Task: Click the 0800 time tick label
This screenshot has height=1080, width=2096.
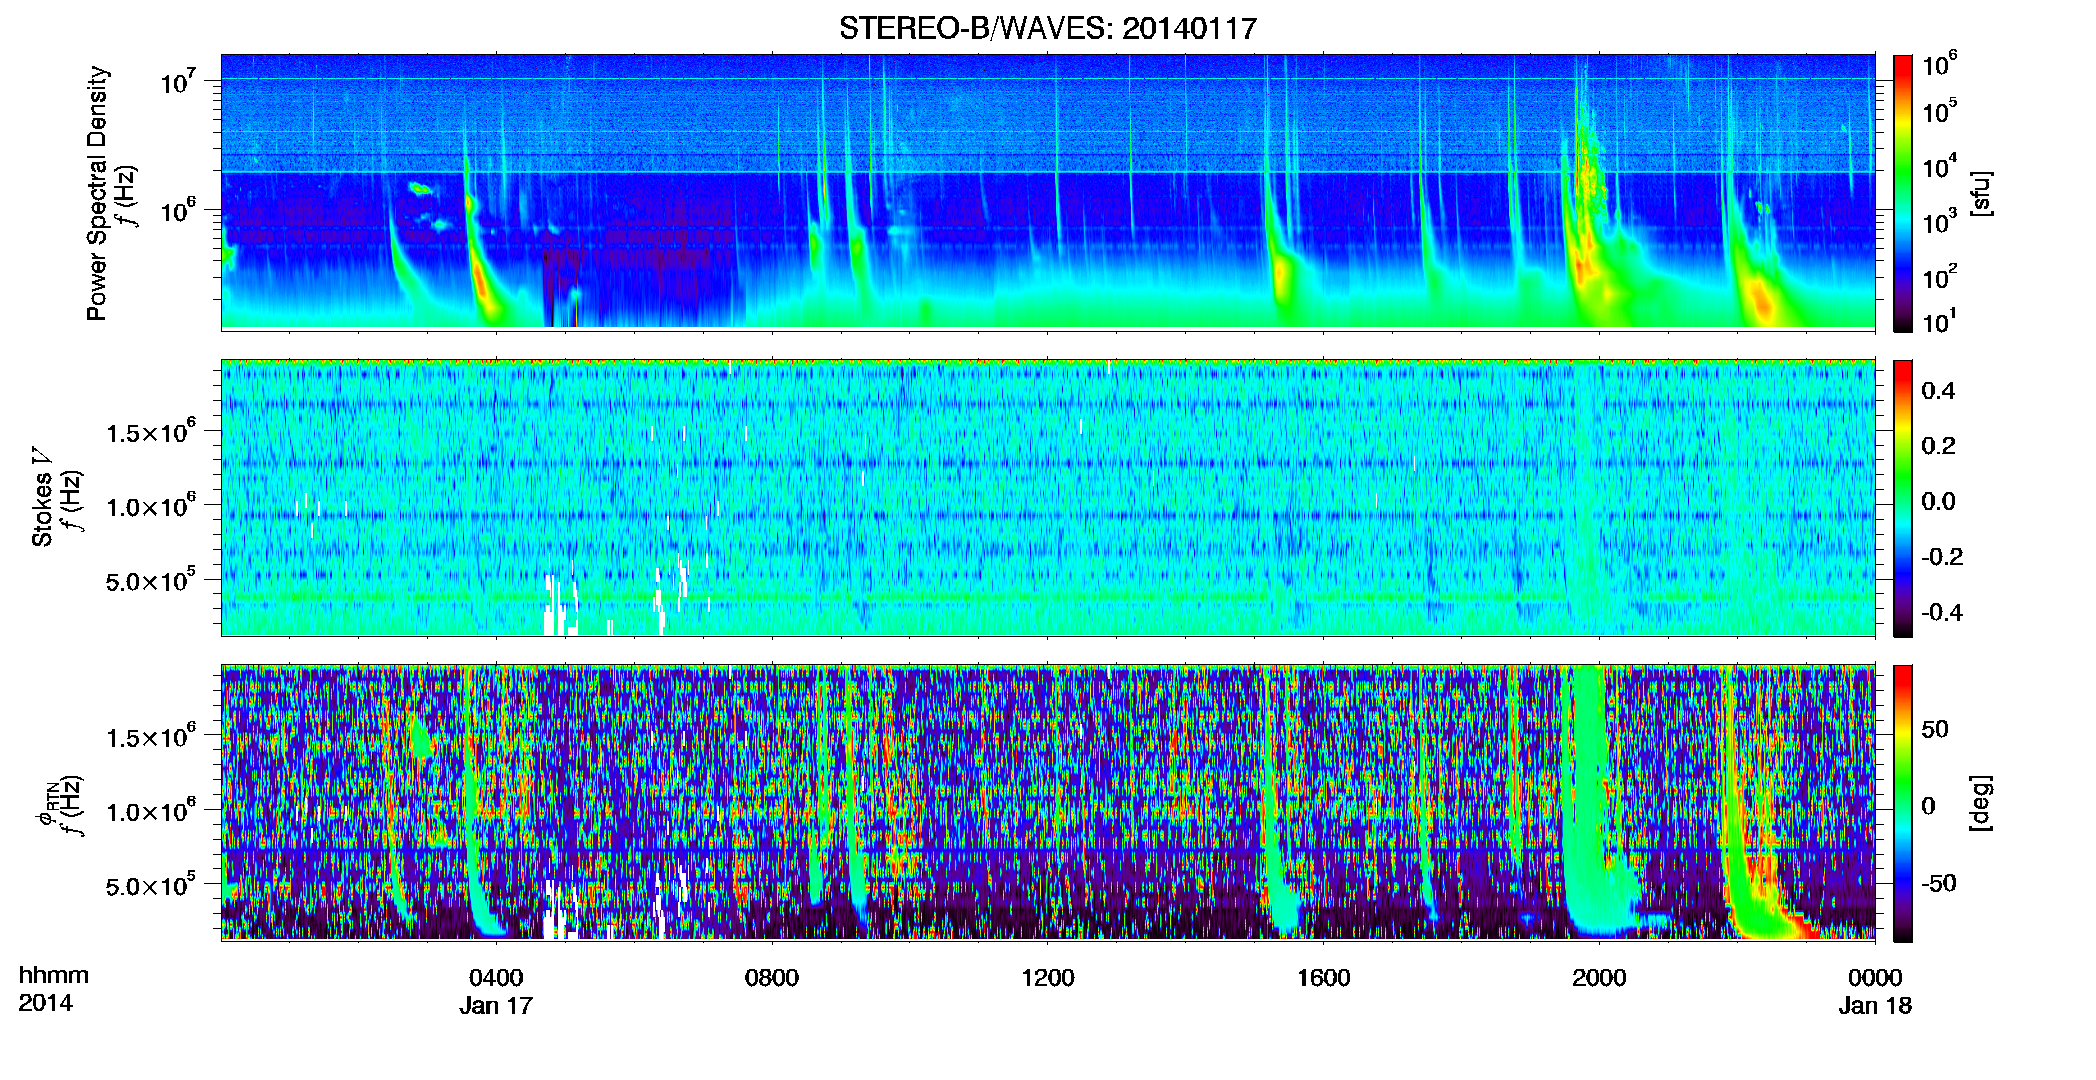Action: pyautogui.click(x=772, y=977)
